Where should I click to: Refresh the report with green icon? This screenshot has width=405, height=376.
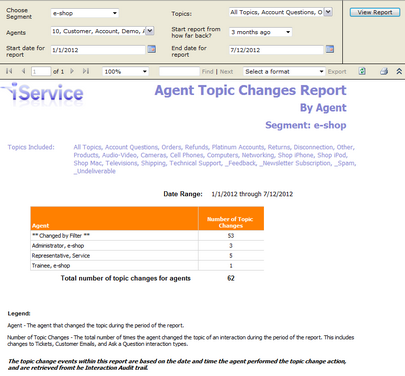click(x=362, y=71)
